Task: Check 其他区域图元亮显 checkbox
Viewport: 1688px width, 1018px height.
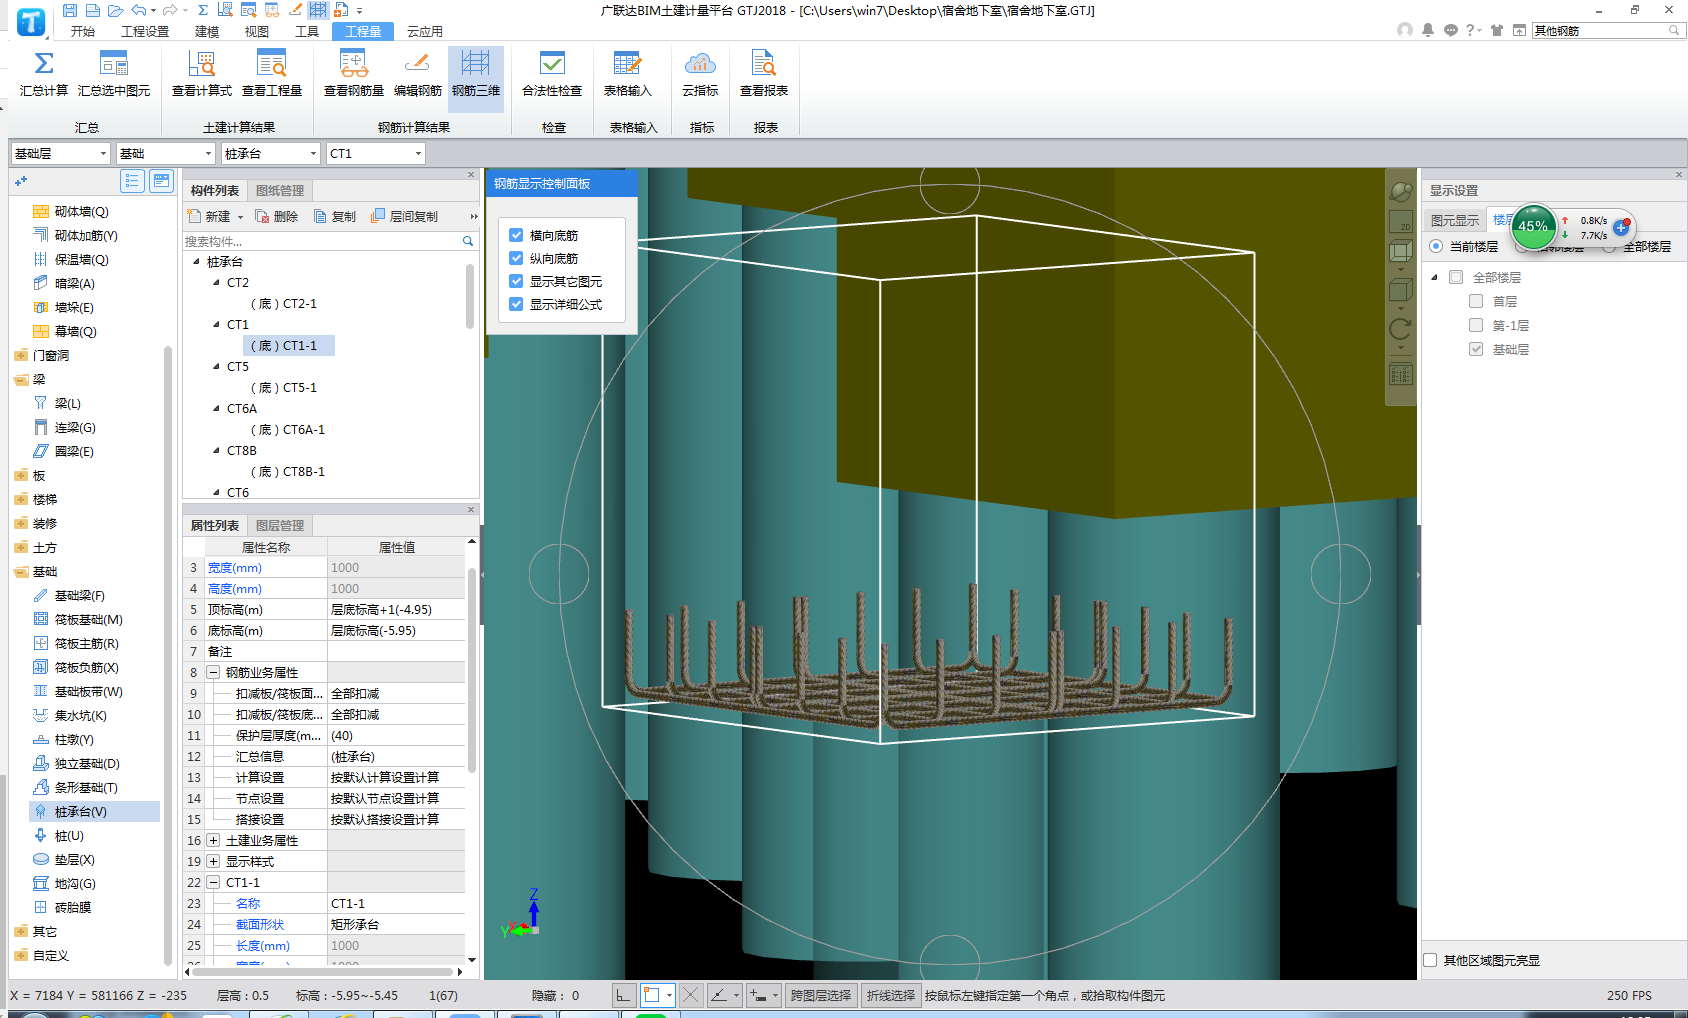Action: point(1430,960)
